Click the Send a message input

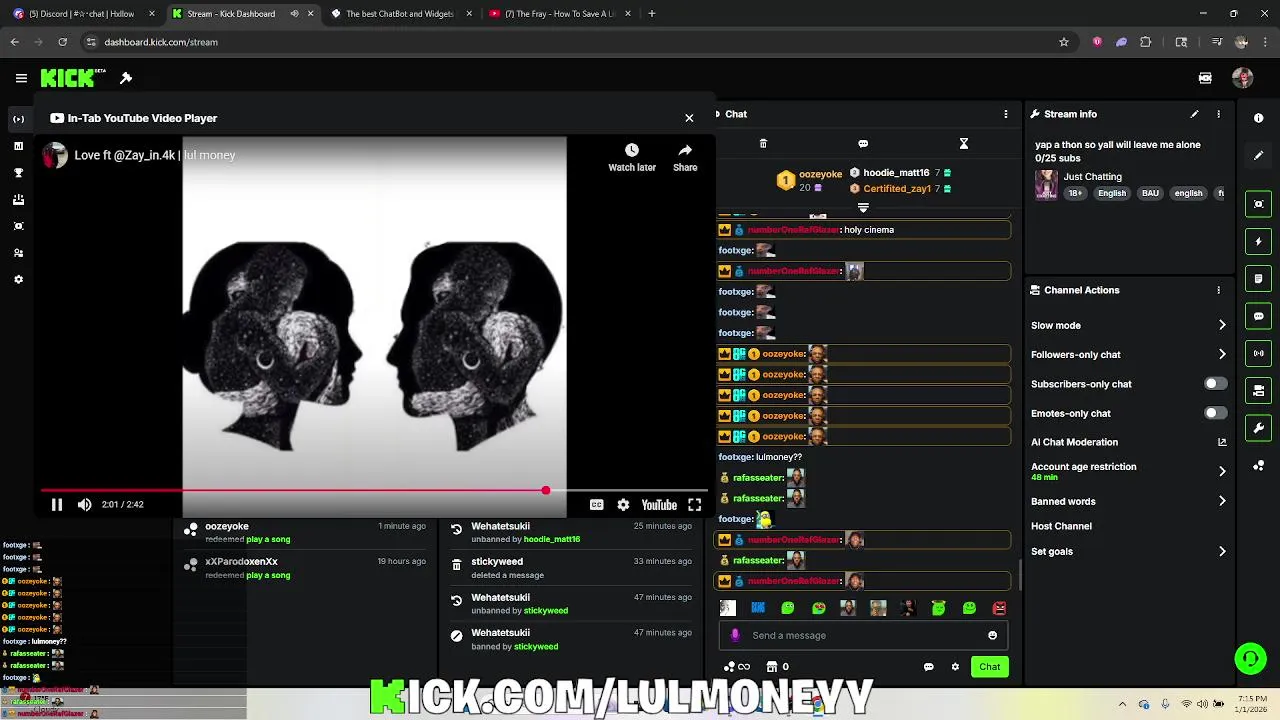[862, 635]
